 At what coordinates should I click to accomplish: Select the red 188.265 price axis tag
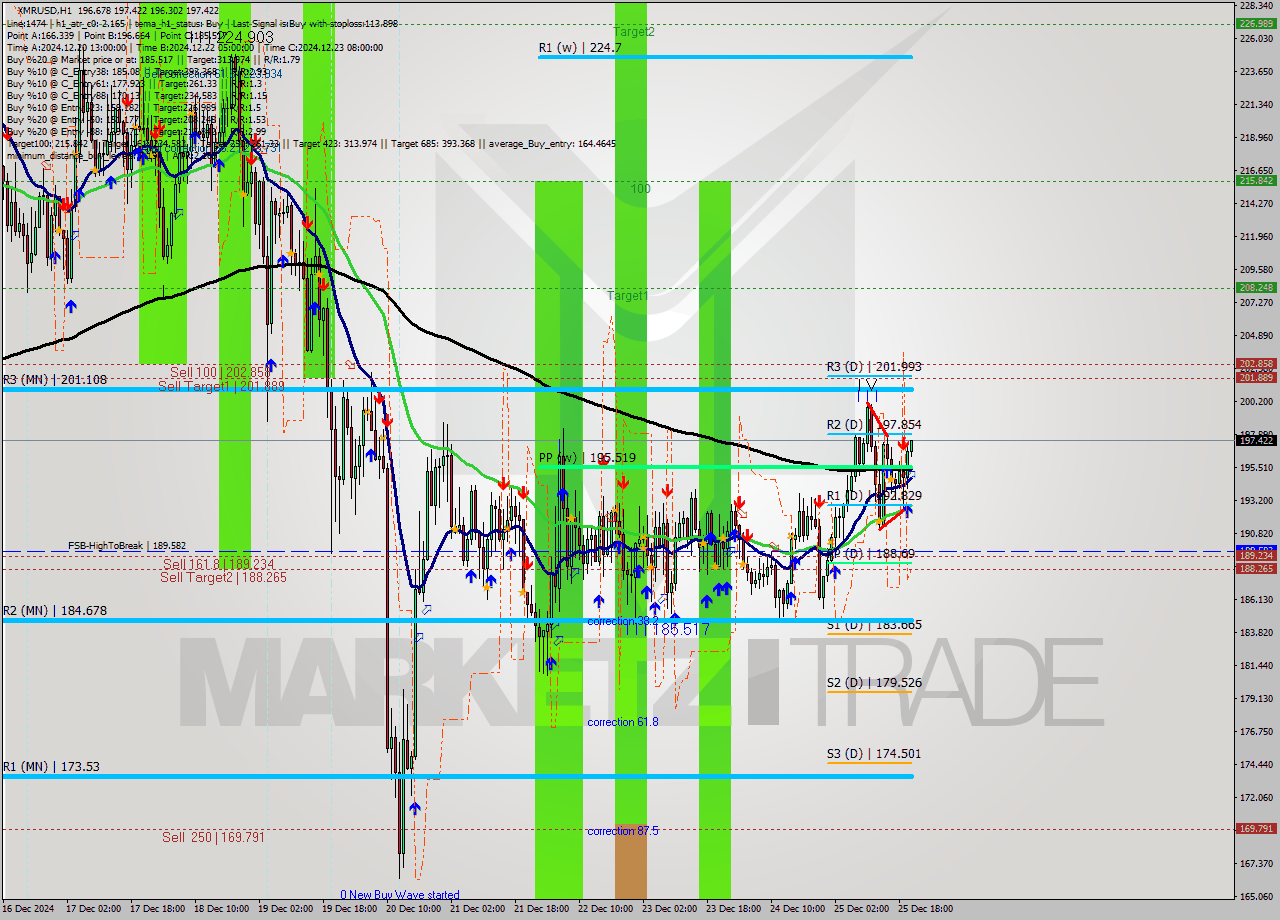1256,569
